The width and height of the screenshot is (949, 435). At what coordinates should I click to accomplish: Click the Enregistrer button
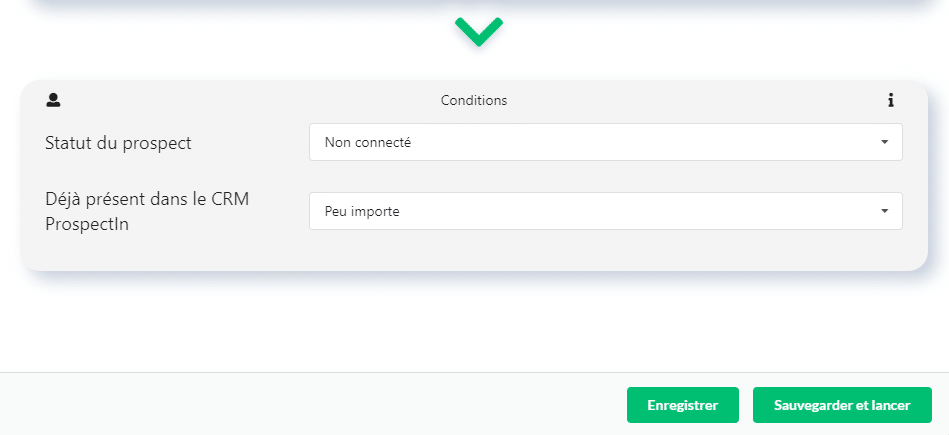point(683,405)
